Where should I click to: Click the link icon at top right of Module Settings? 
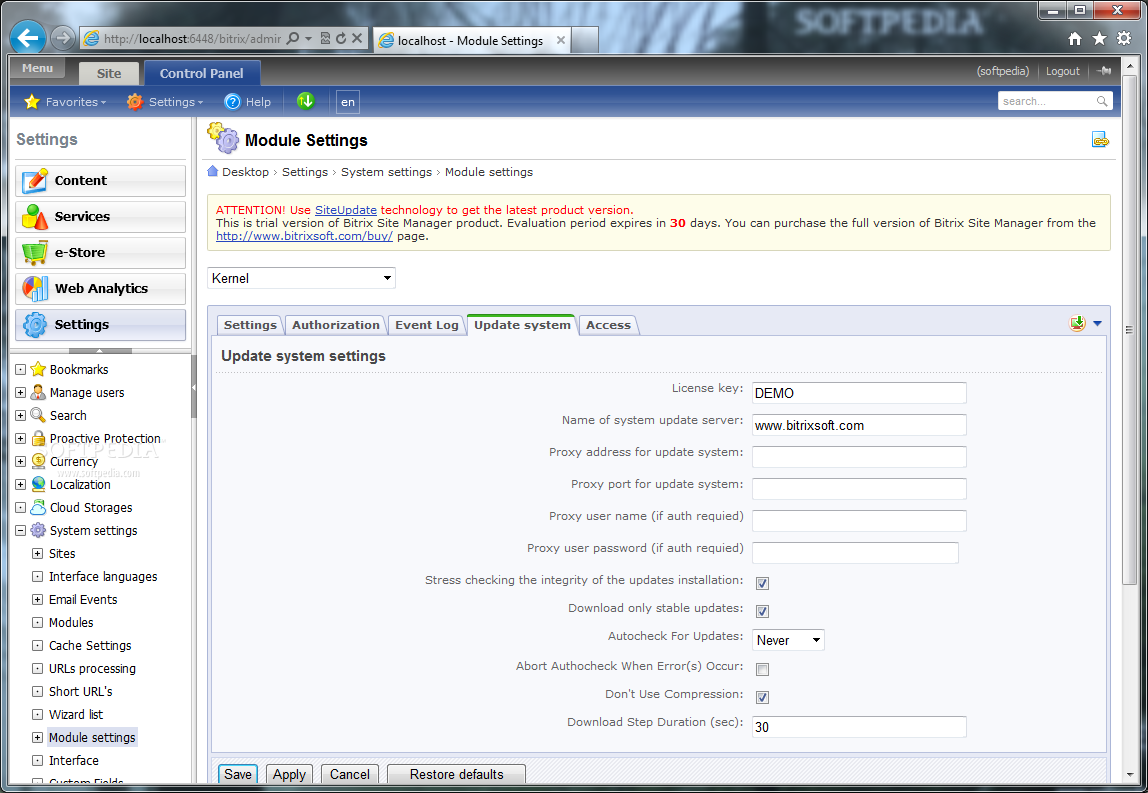[x=1100, y=140]
